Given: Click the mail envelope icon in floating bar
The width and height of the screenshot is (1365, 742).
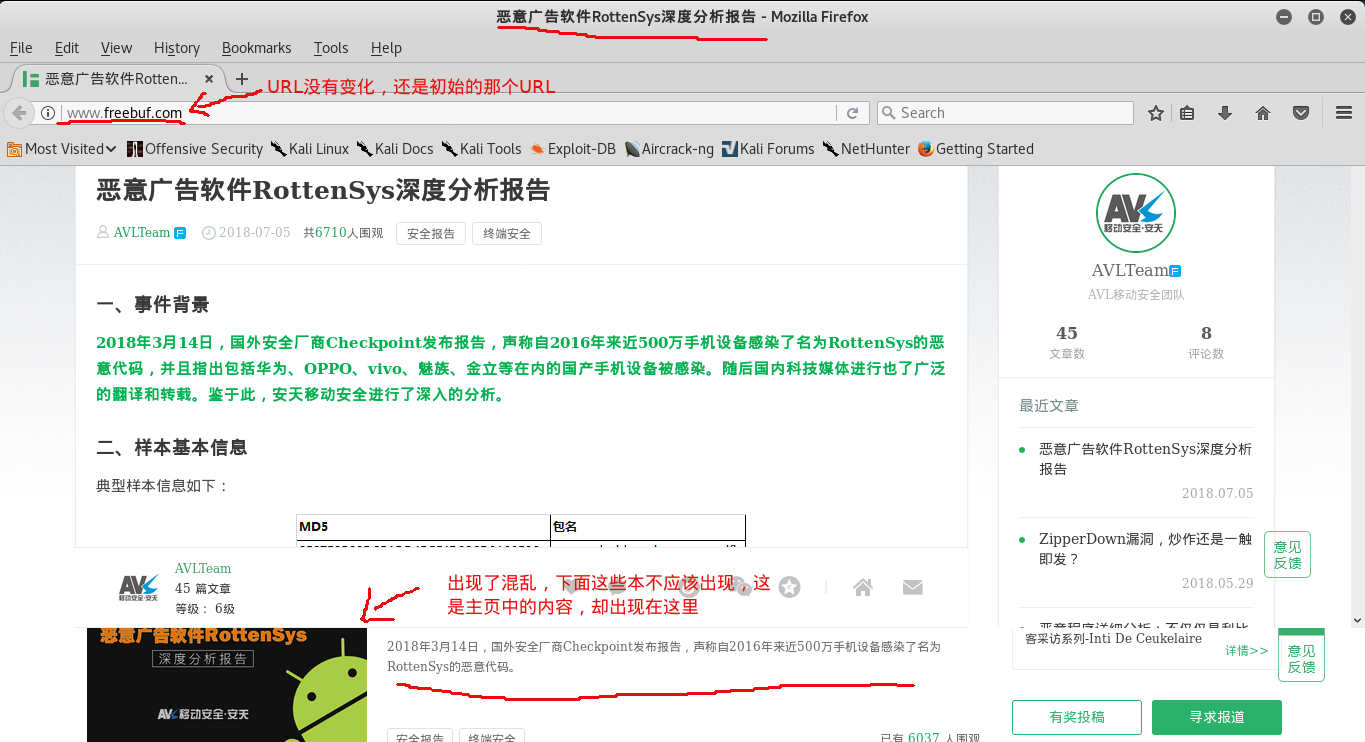Looking at the screenshot, I should [x=912, y=587].
